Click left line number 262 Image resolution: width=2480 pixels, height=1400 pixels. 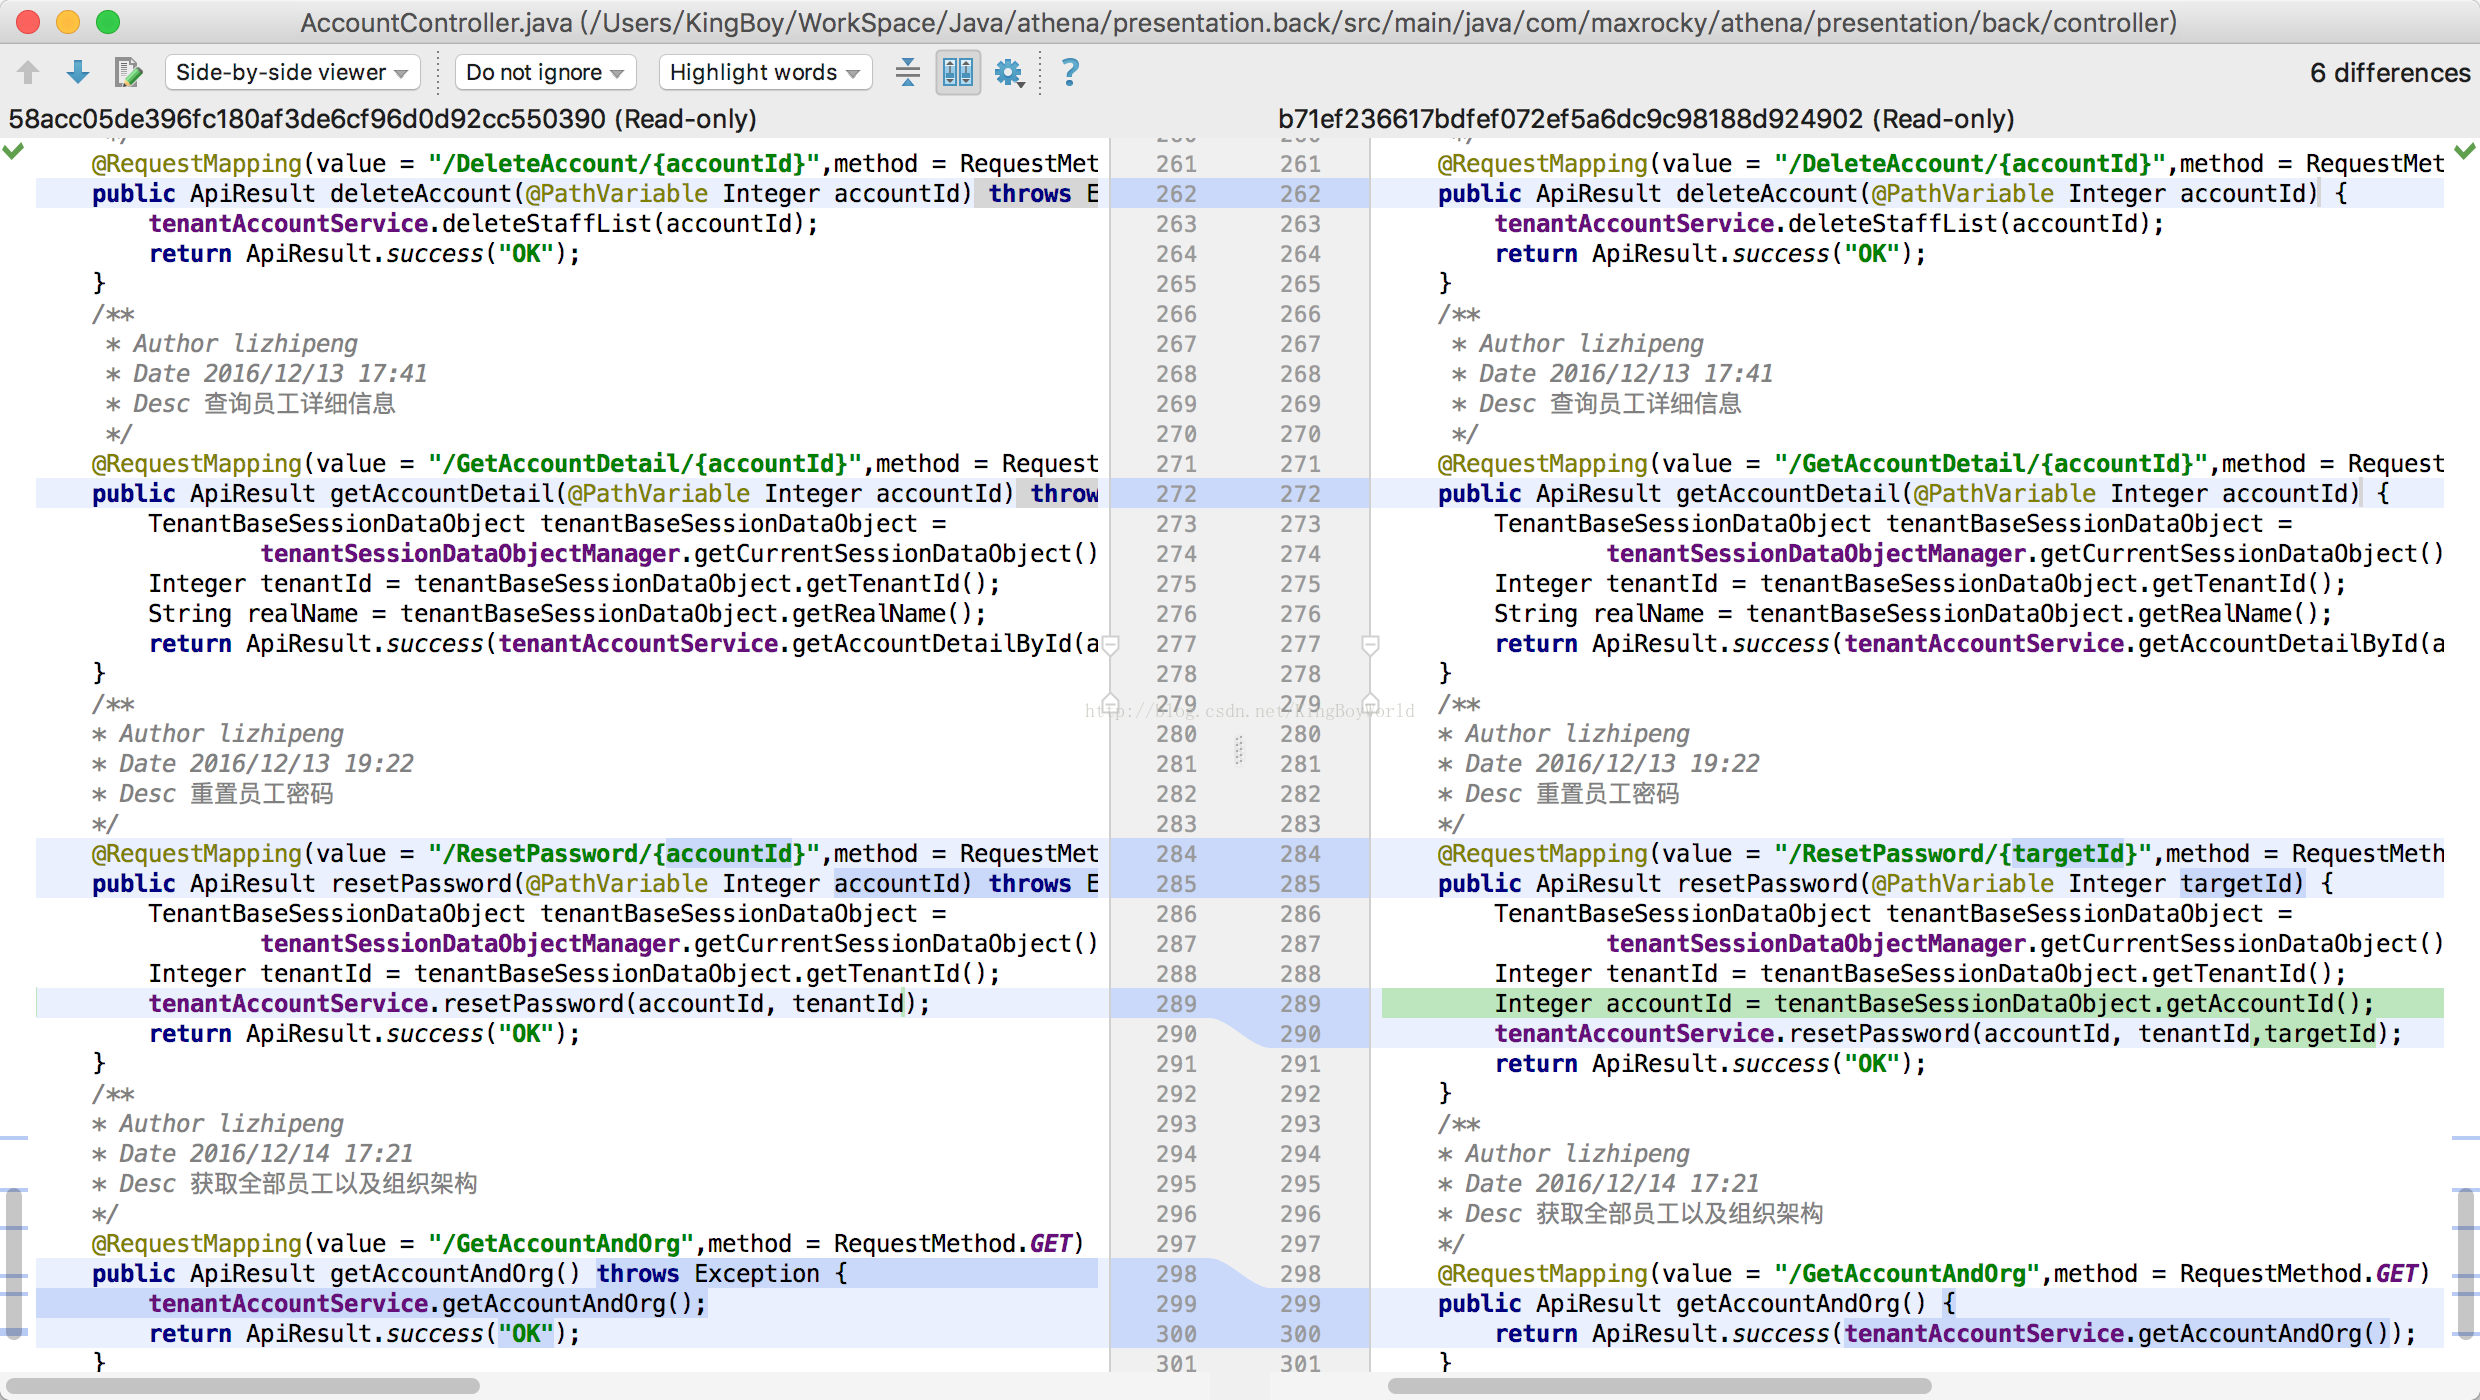[1176, 194]
